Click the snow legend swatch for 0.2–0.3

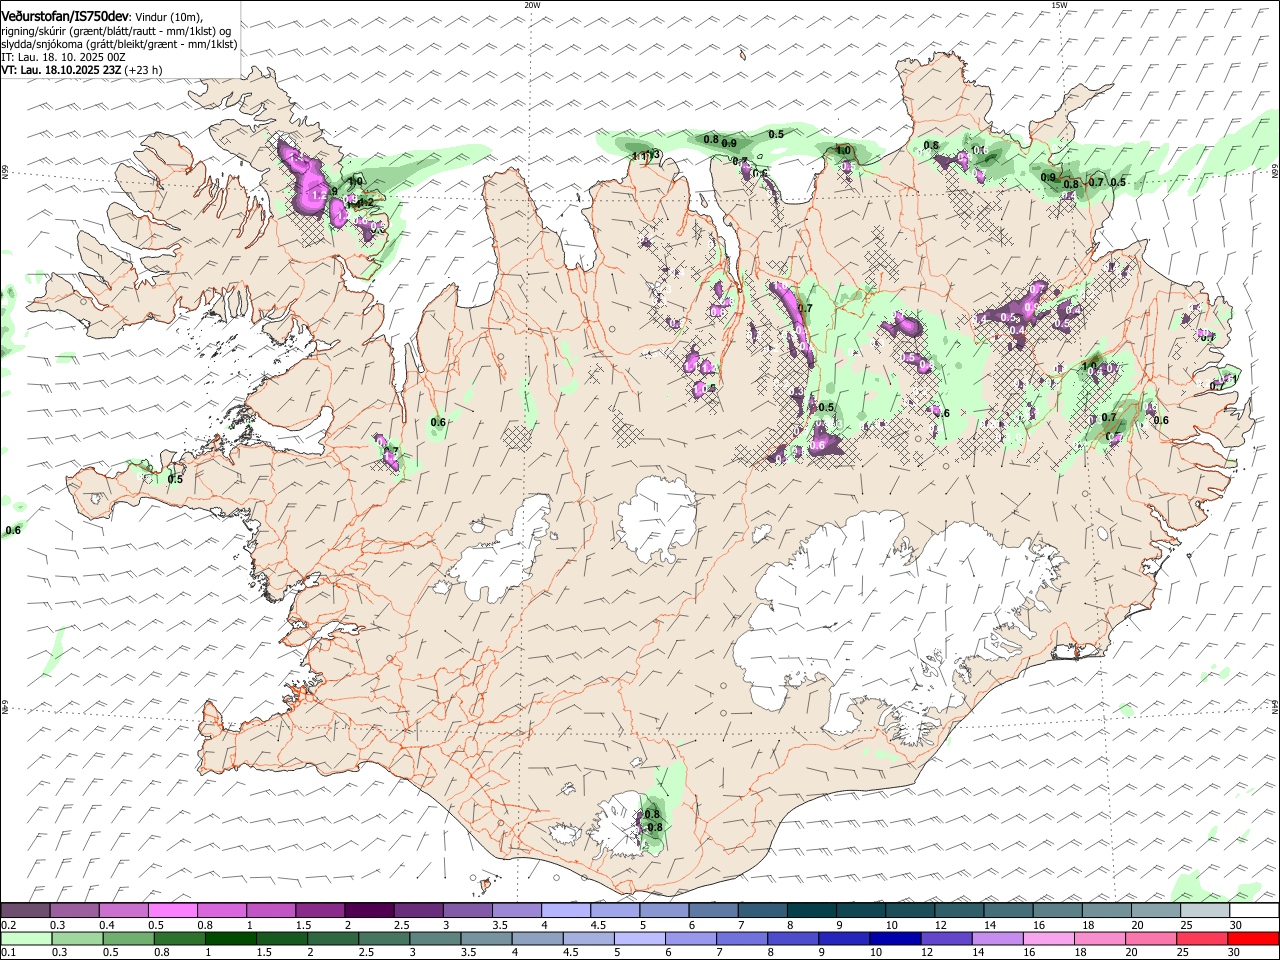pos(26,910)
